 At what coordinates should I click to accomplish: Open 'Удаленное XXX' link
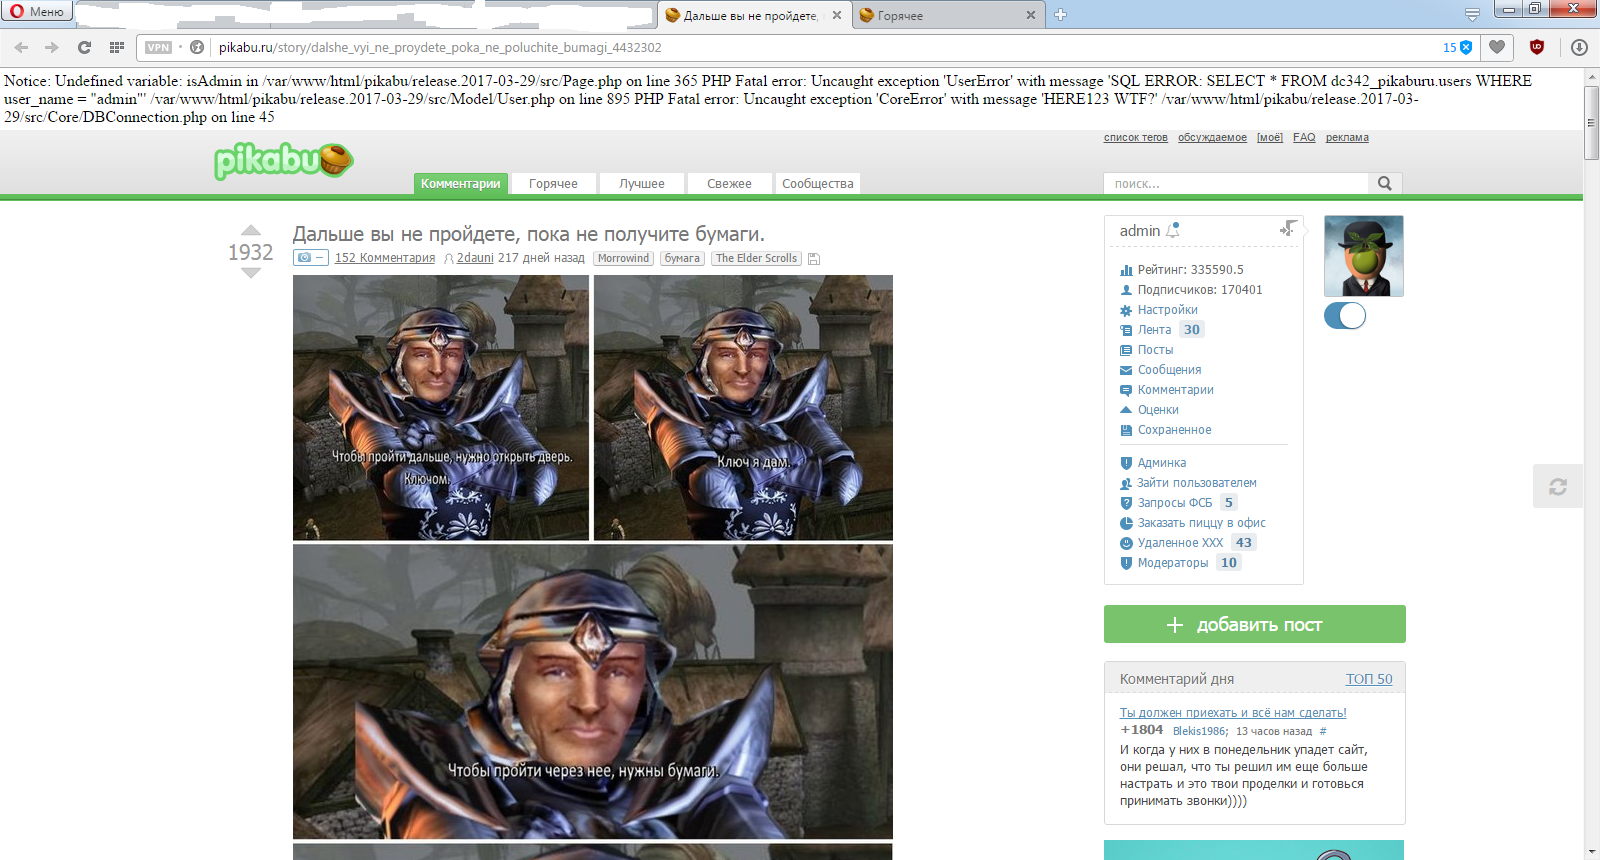(x=1180, y=543)
